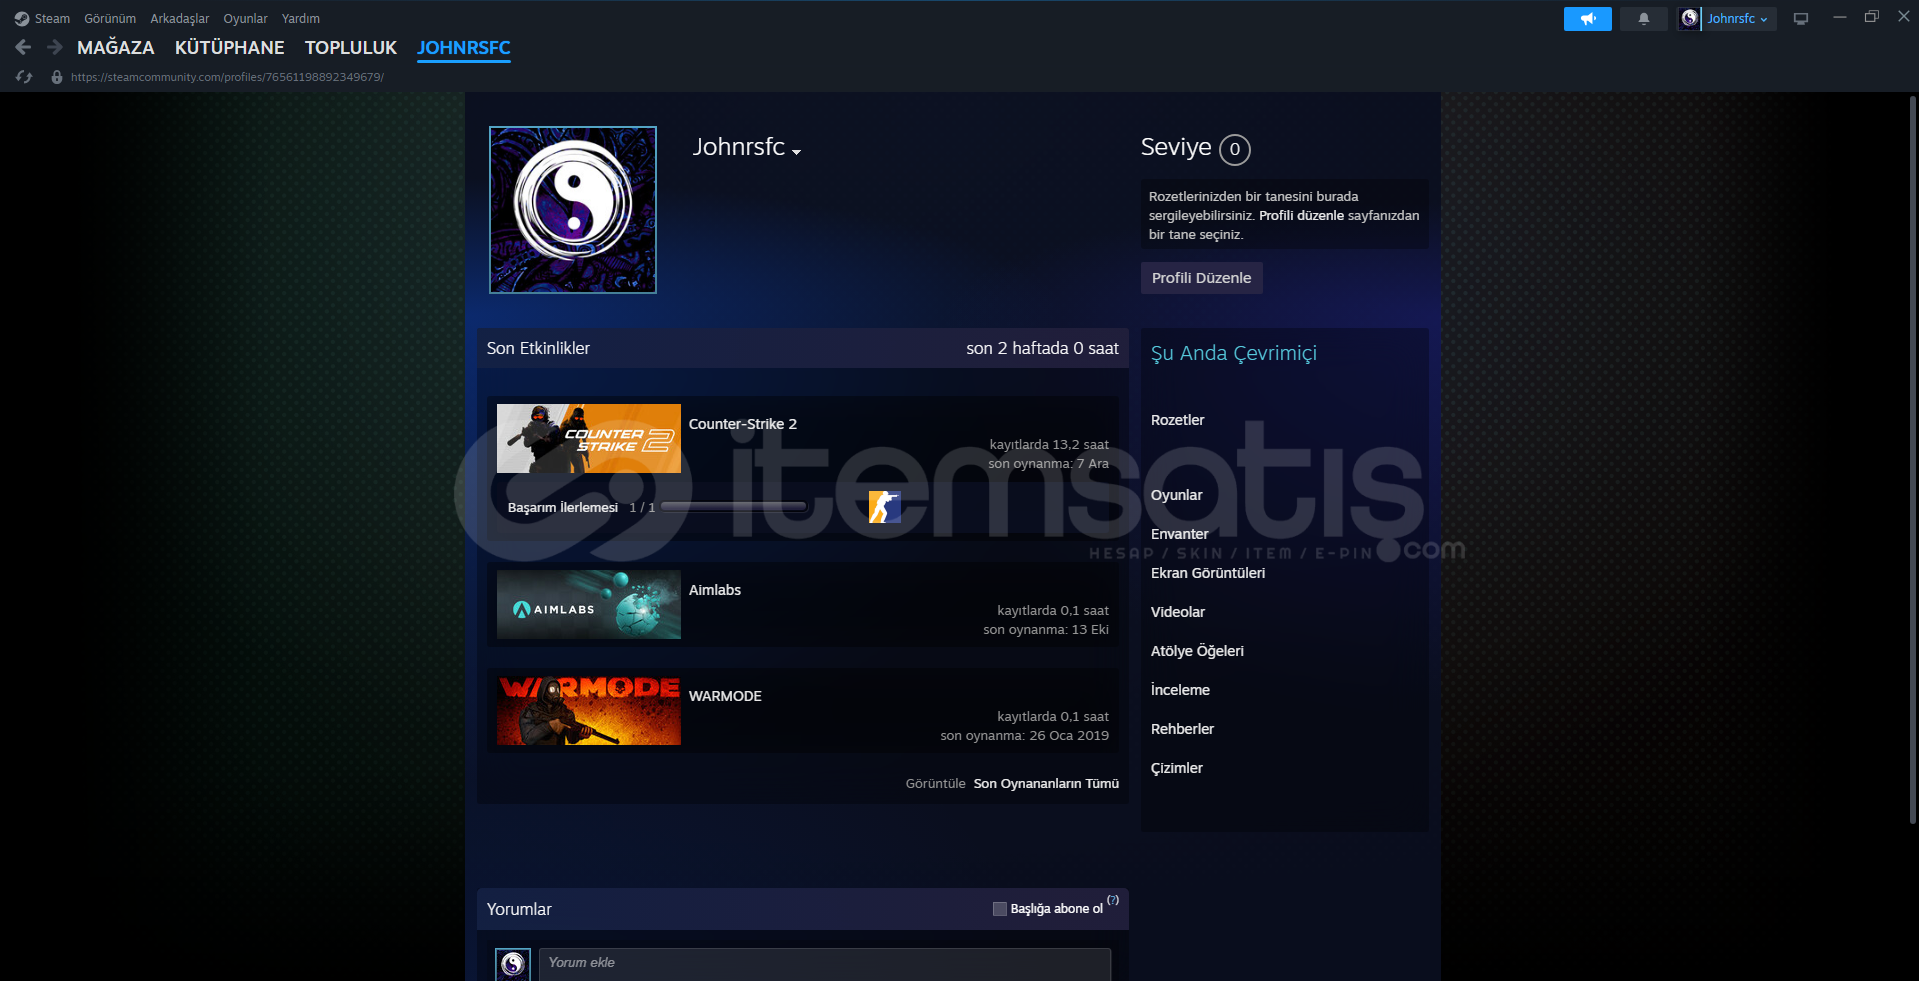Click the 'Yorum ekle' comment field
1919x981 pixels.
coord(825,964)
